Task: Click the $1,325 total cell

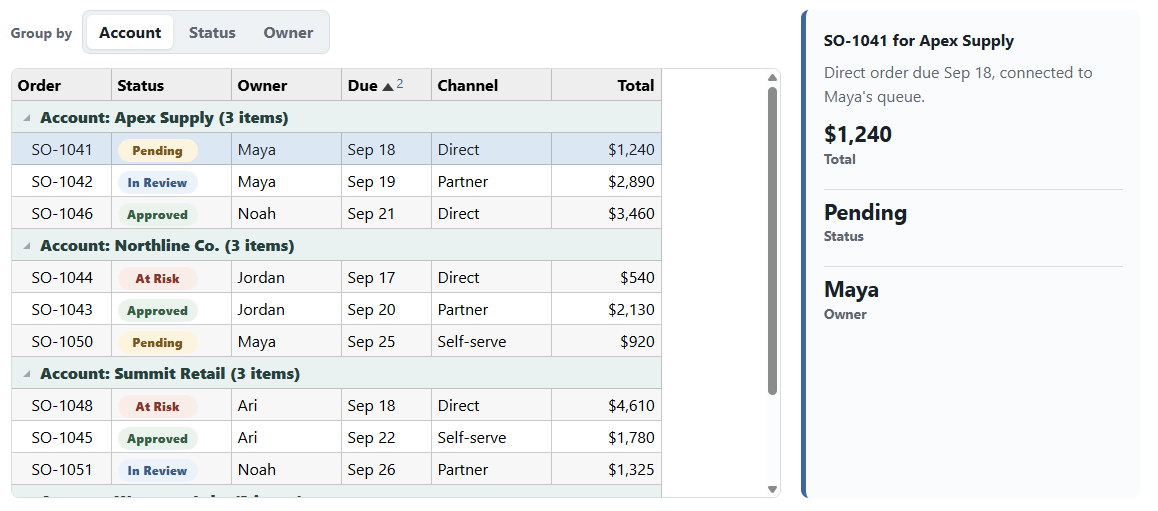Action: (x=606, y=470)
